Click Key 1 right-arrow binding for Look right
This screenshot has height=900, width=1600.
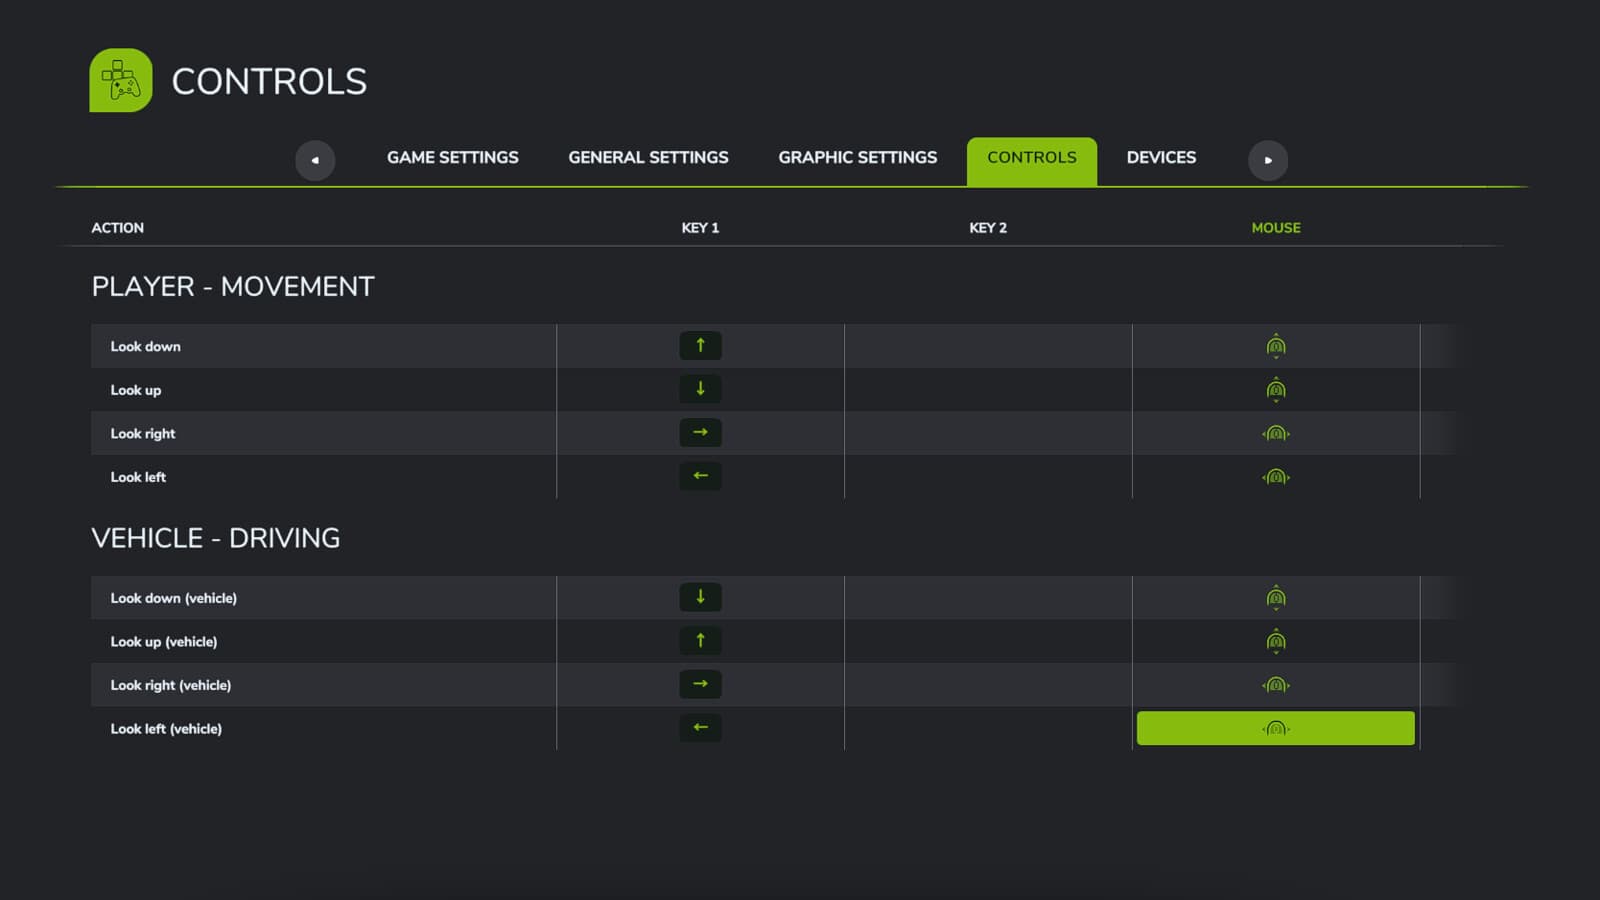tap(700, 433)
